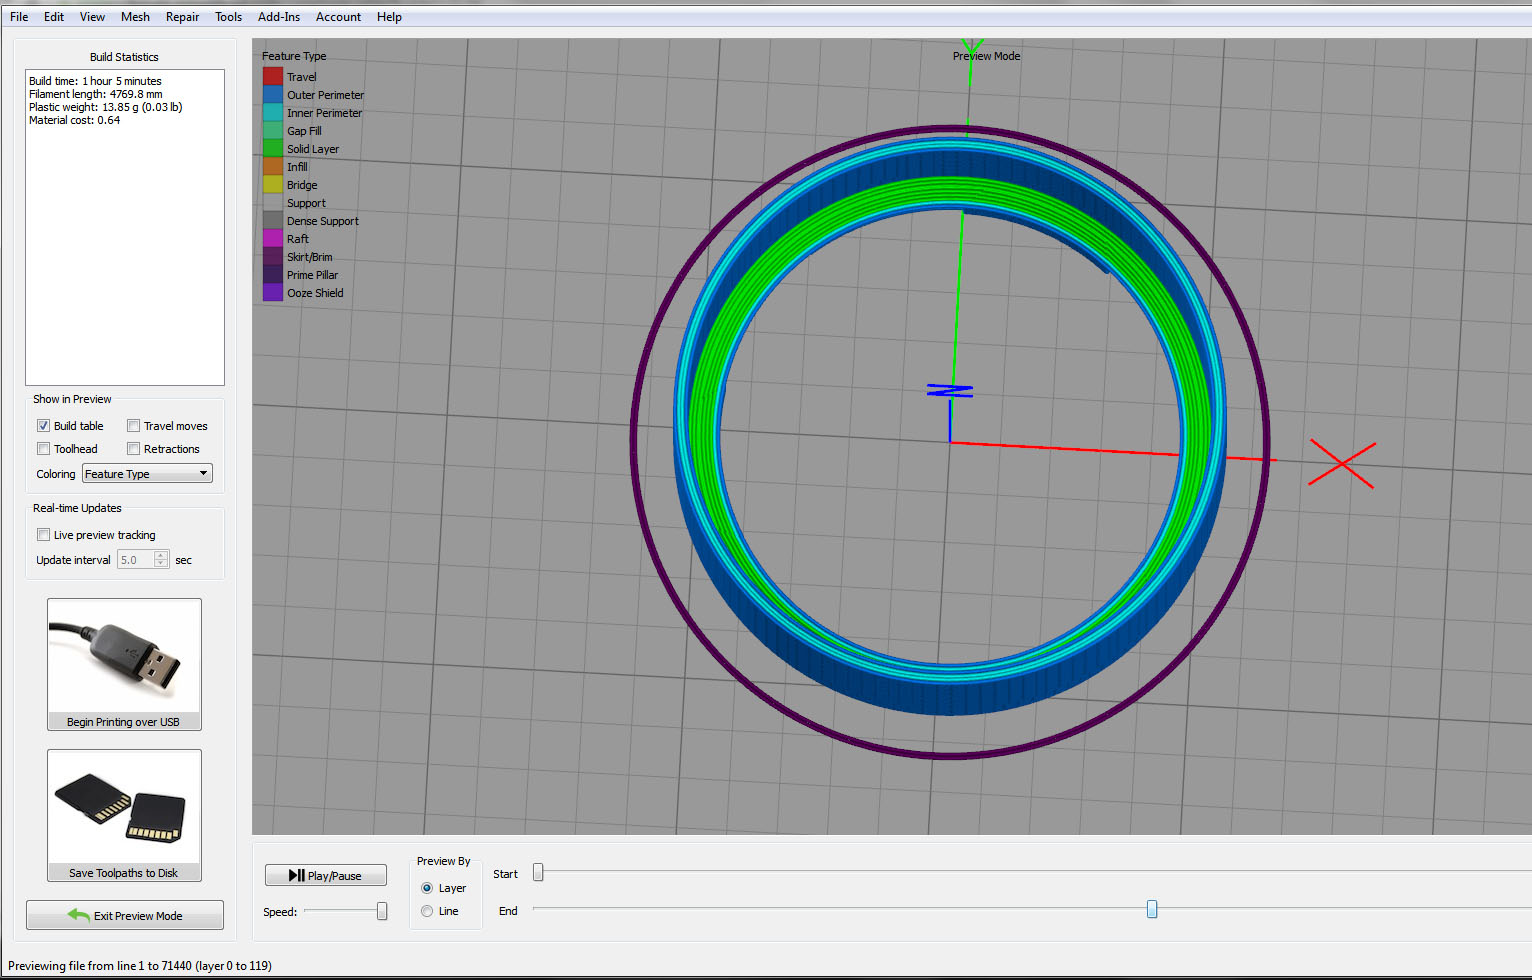The image size is (1532, 980).
Task: Select the Layer preview radio button
Action: coord(427,888)
